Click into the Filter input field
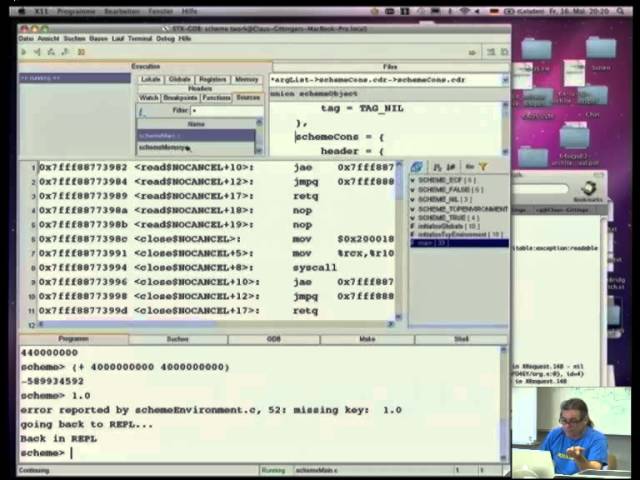Viewport: 640px width, 480px height. [x=227, y=111]
